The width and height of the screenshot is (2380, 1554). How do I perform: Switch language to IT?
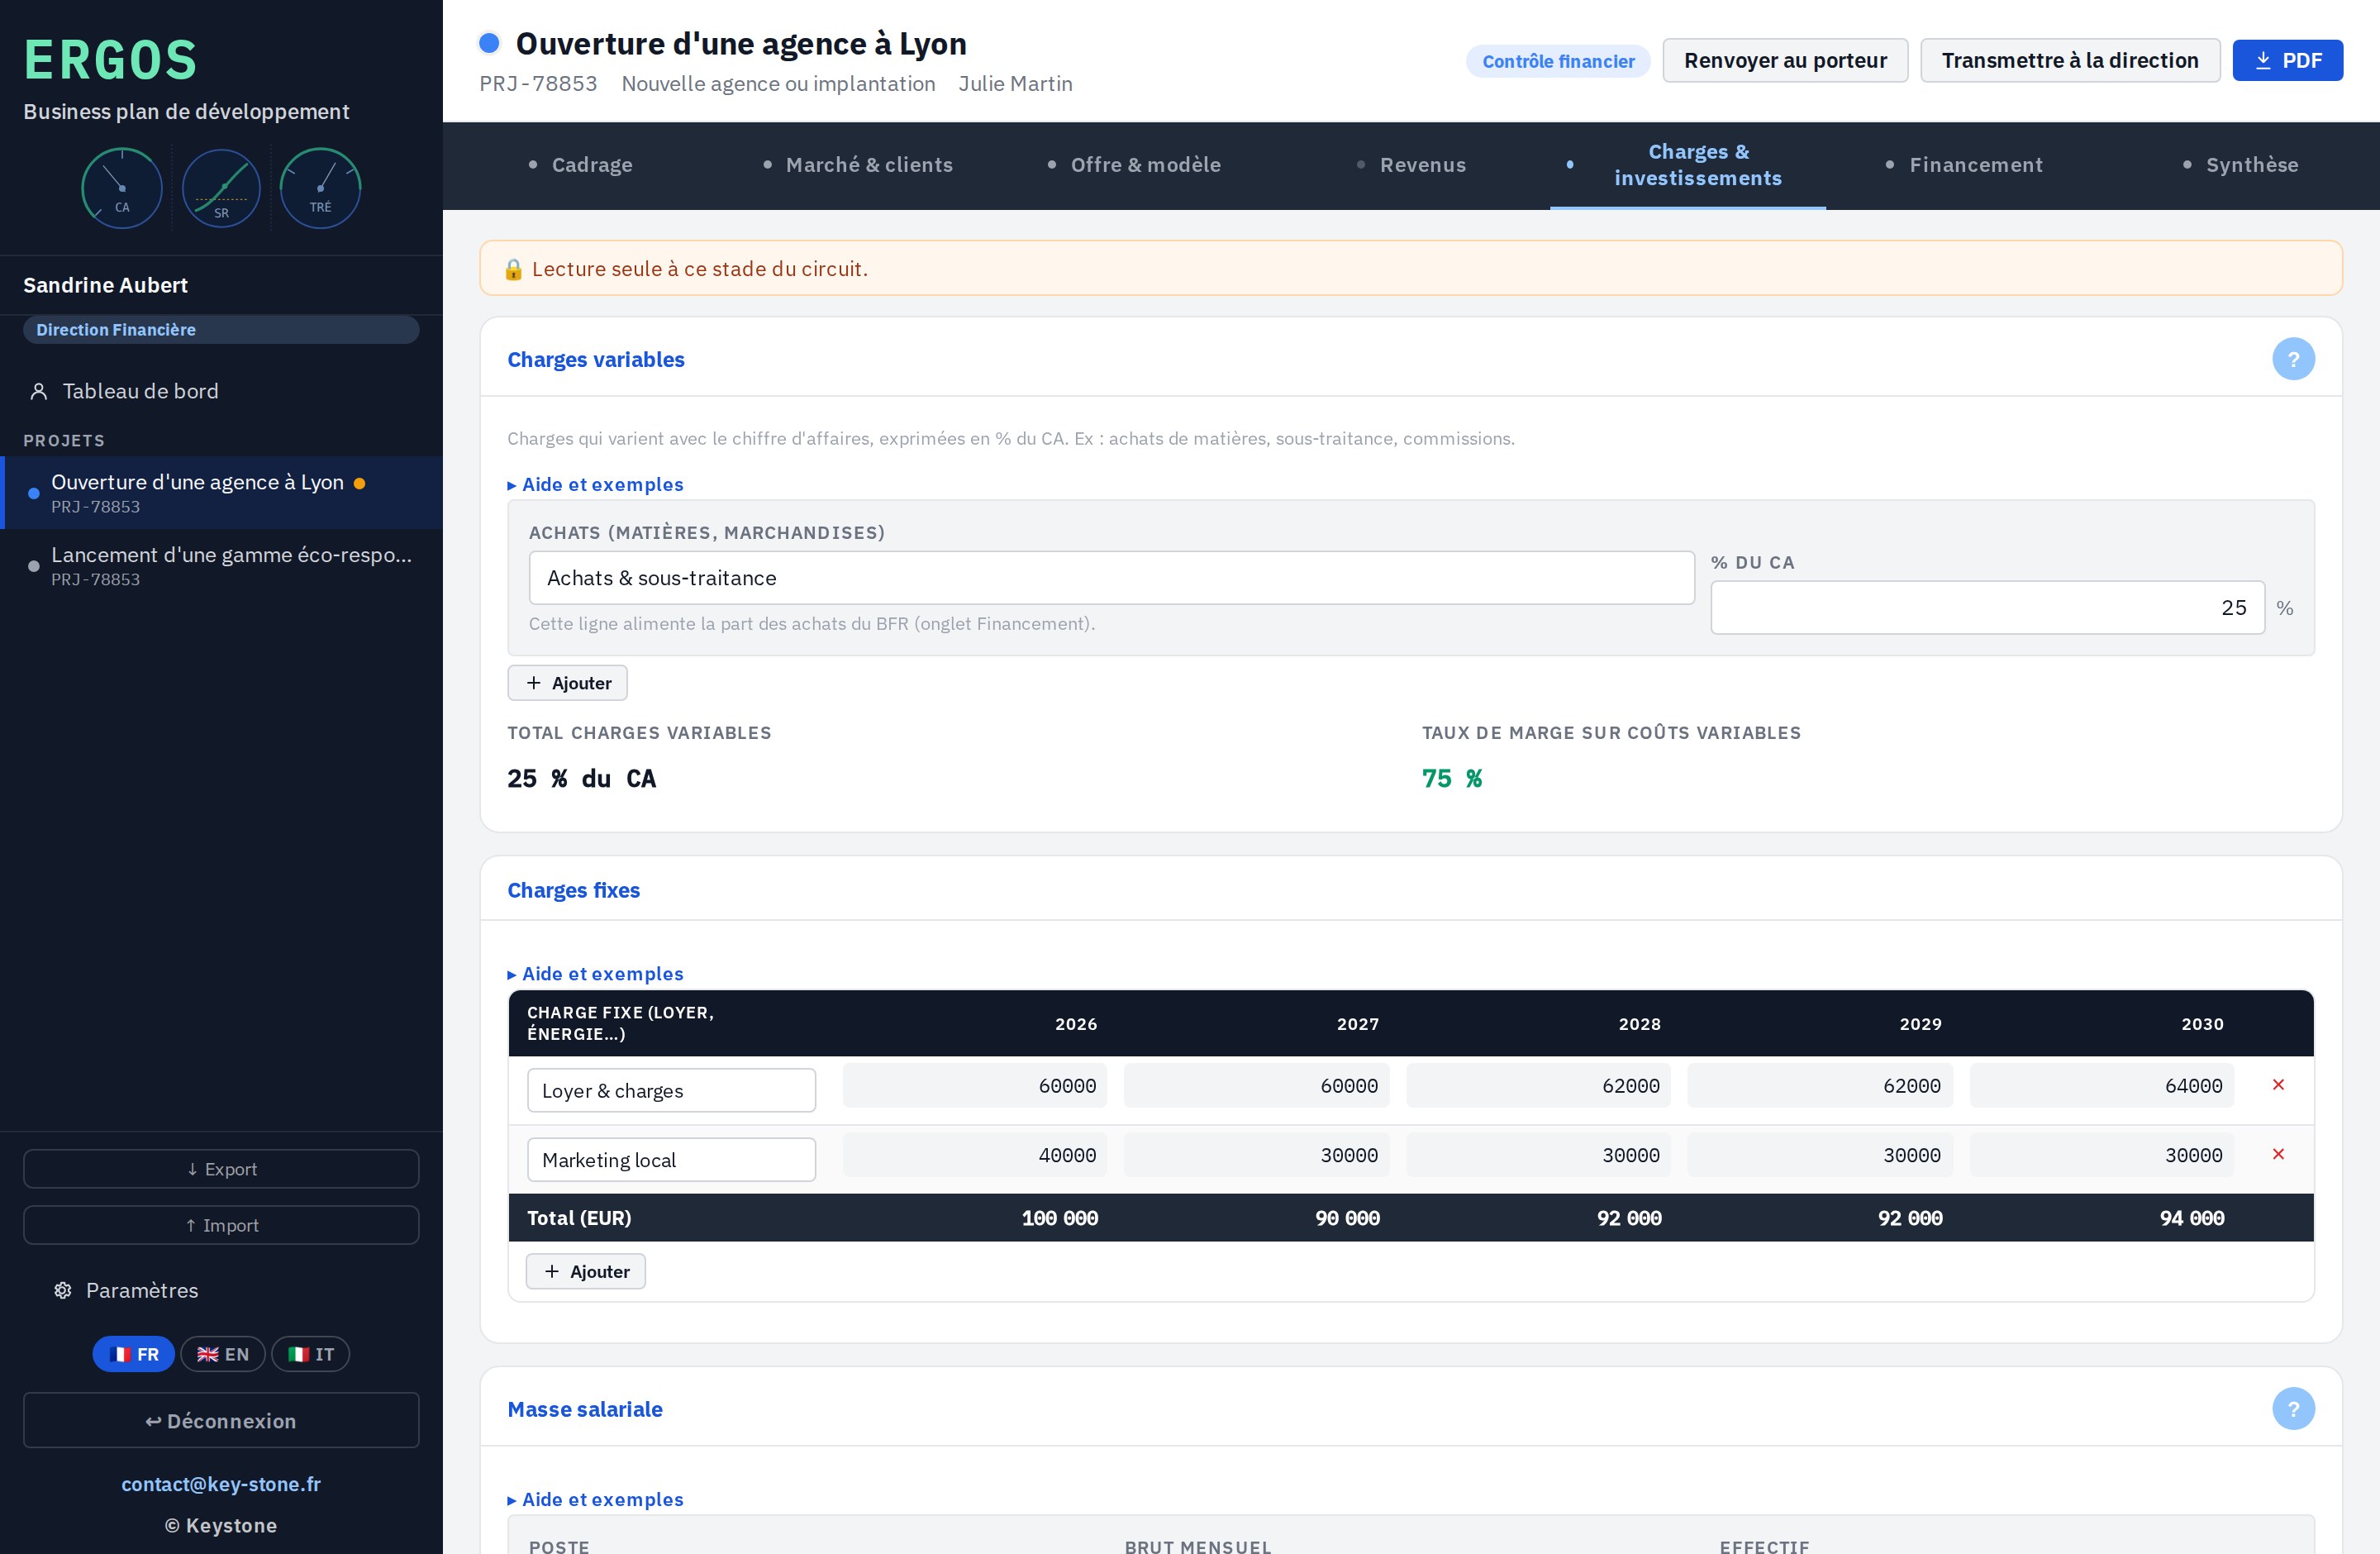coord(311,1354)
